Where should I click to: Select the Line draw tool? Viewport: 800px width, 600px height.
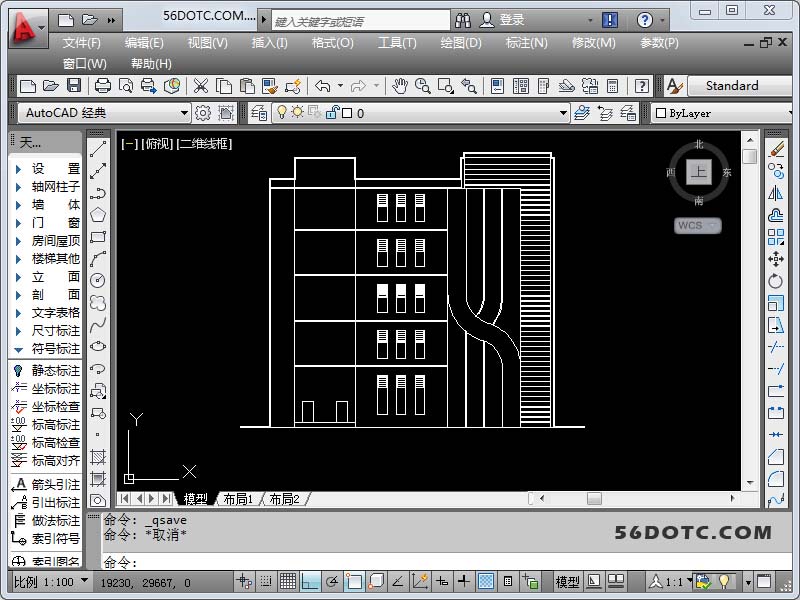[x=98, y=148]
